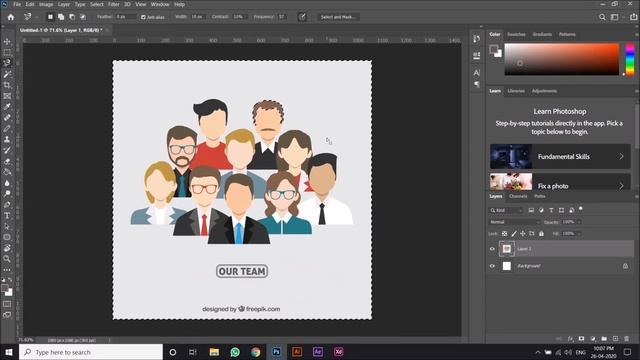Select the Path Selection tool

coord(7,226)
